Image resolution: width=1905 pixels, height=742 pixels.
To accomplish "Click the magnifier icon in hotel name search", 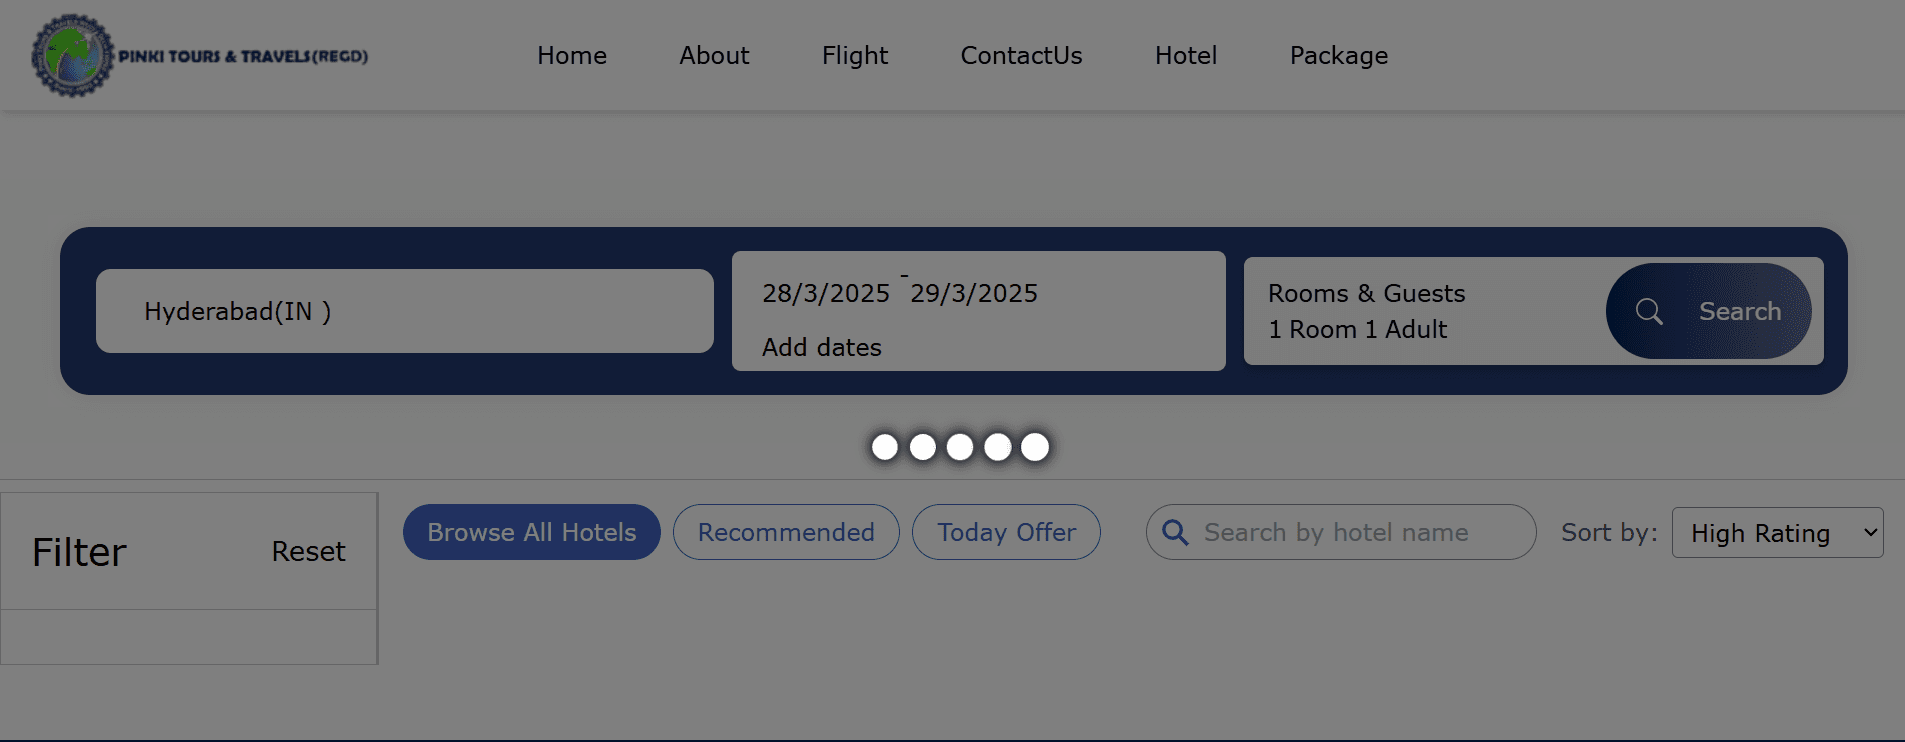I will [x=1176, y=532].
